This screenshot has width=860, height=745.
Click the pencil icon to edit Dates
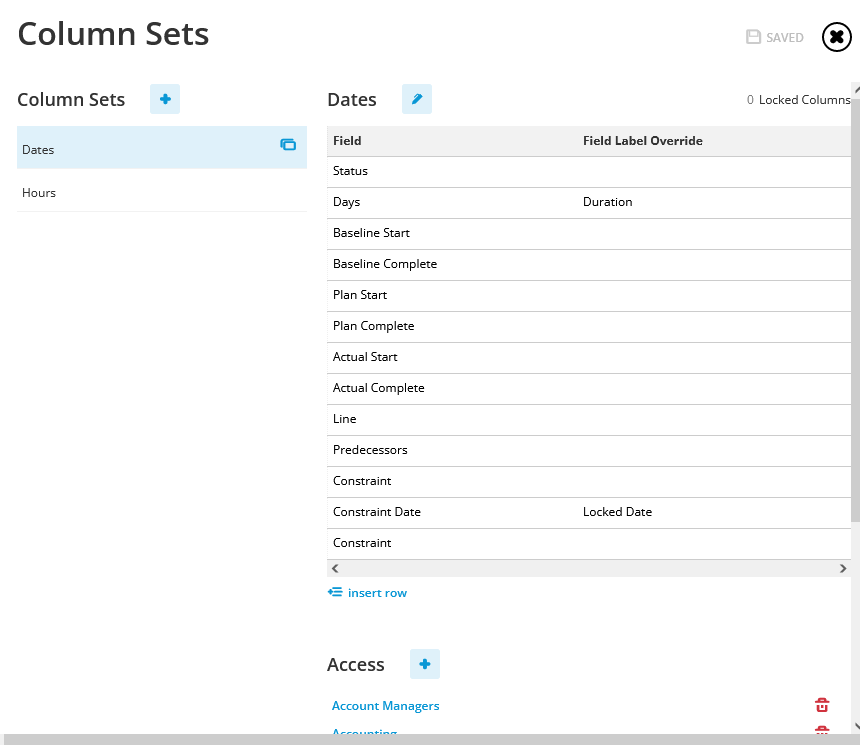pyautogui.click(x=417, y=99)
